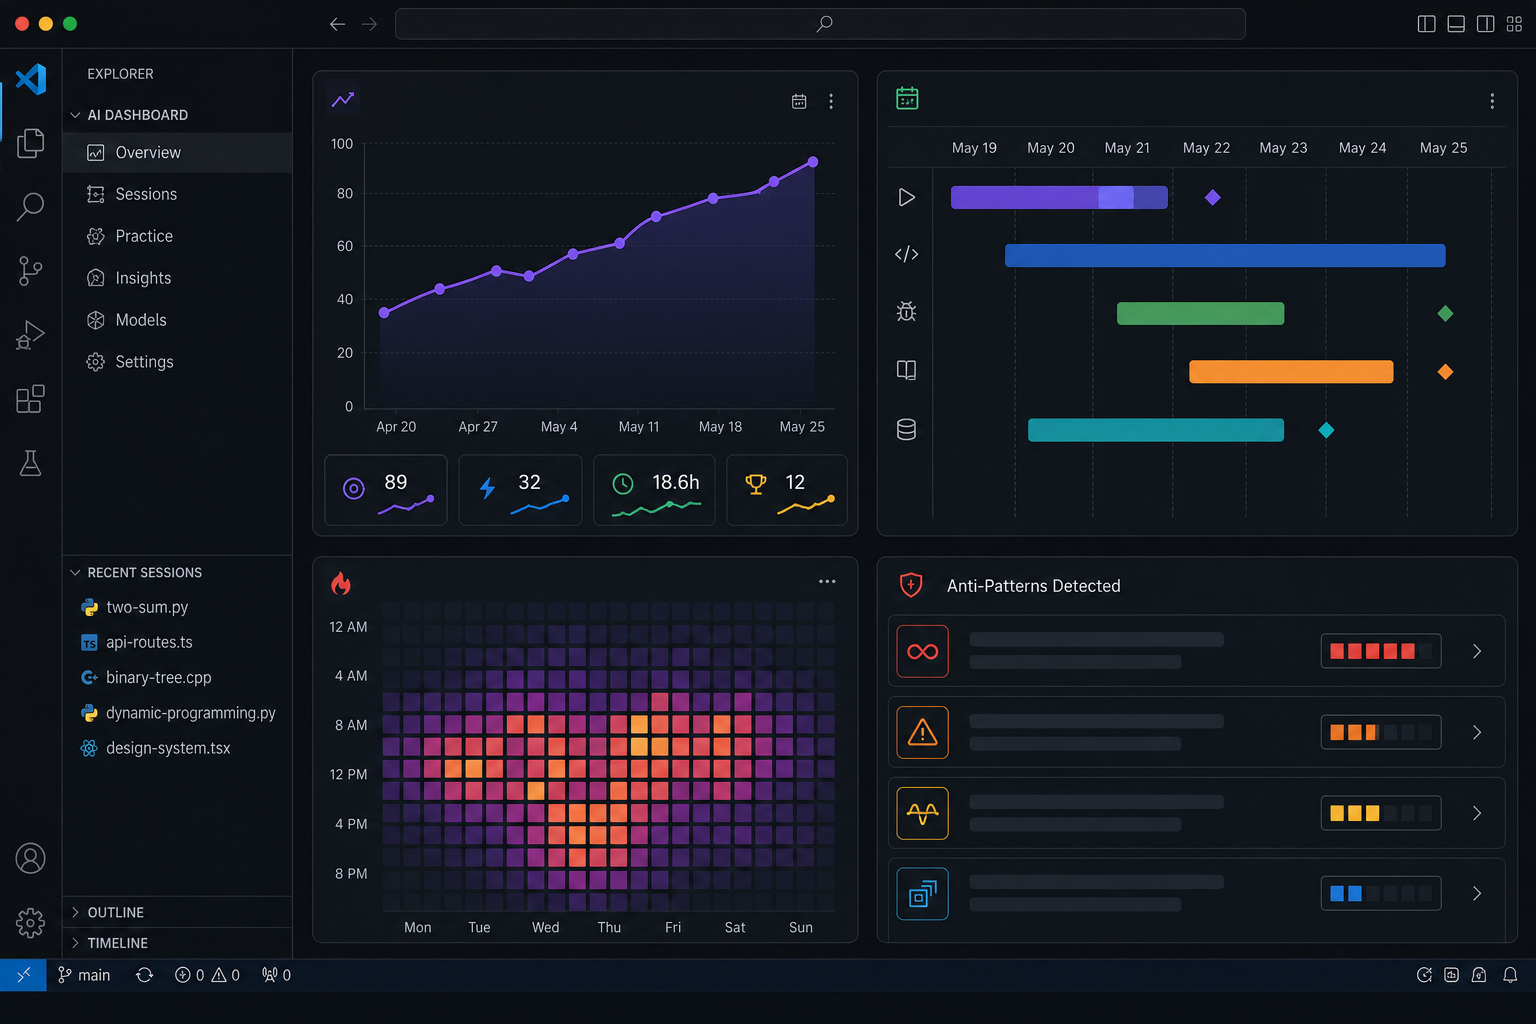The width and height of the screenshot is (1536, 1024).
Task: Click the blue Gantt bar in code row
Action: pos(1225,255)
